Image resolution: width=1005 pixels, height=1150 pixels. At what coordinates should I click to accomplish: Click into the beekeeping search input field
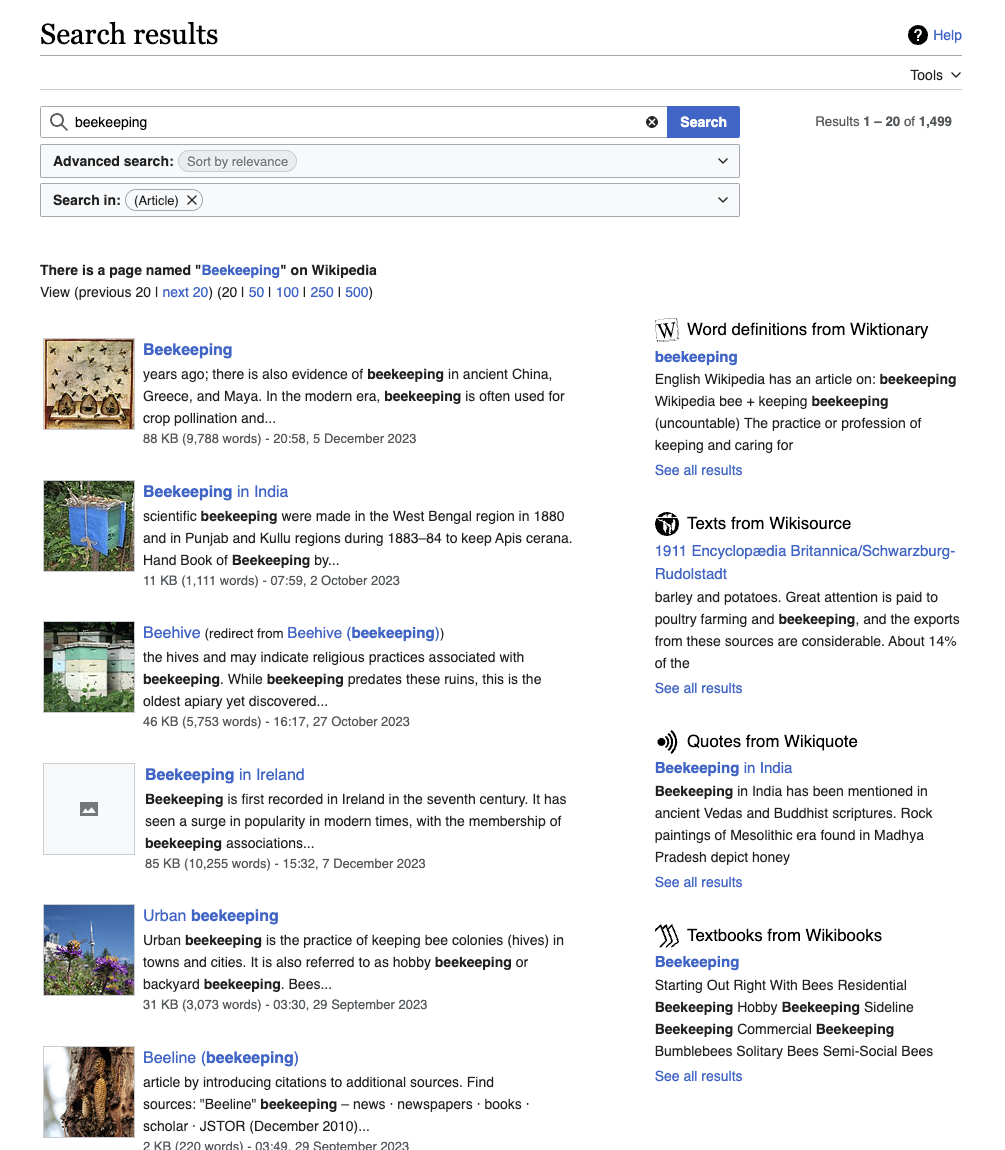(x=356, y=122)
